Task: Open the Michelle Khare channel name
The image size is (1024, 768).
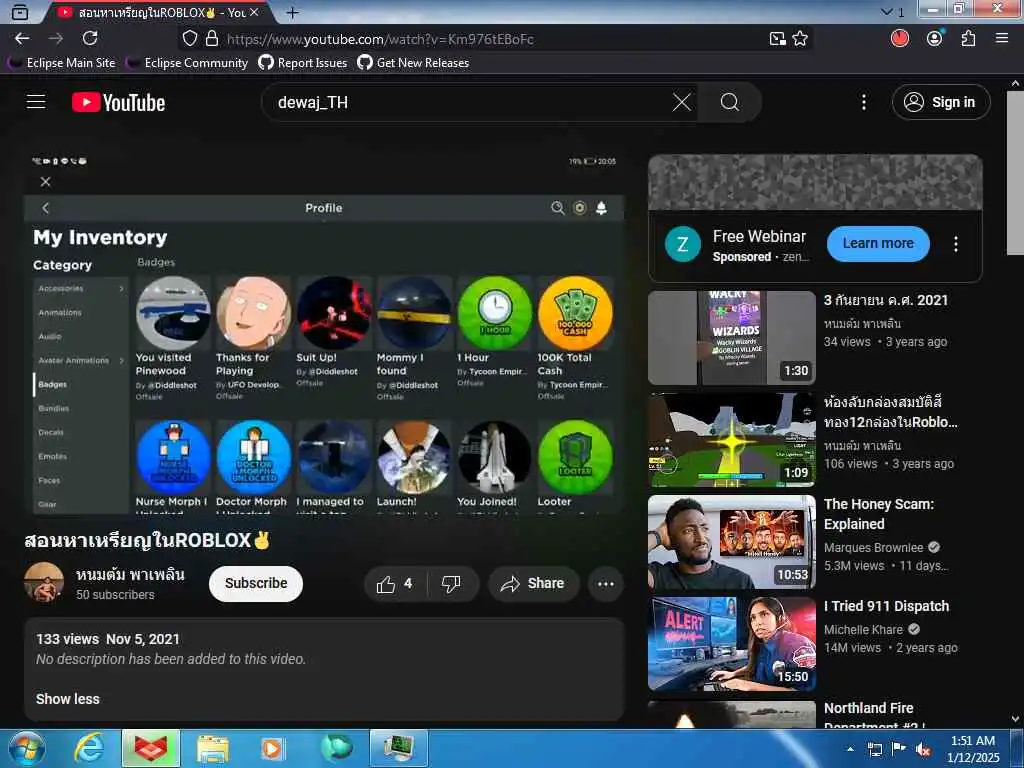Action: tap(863, 630)
